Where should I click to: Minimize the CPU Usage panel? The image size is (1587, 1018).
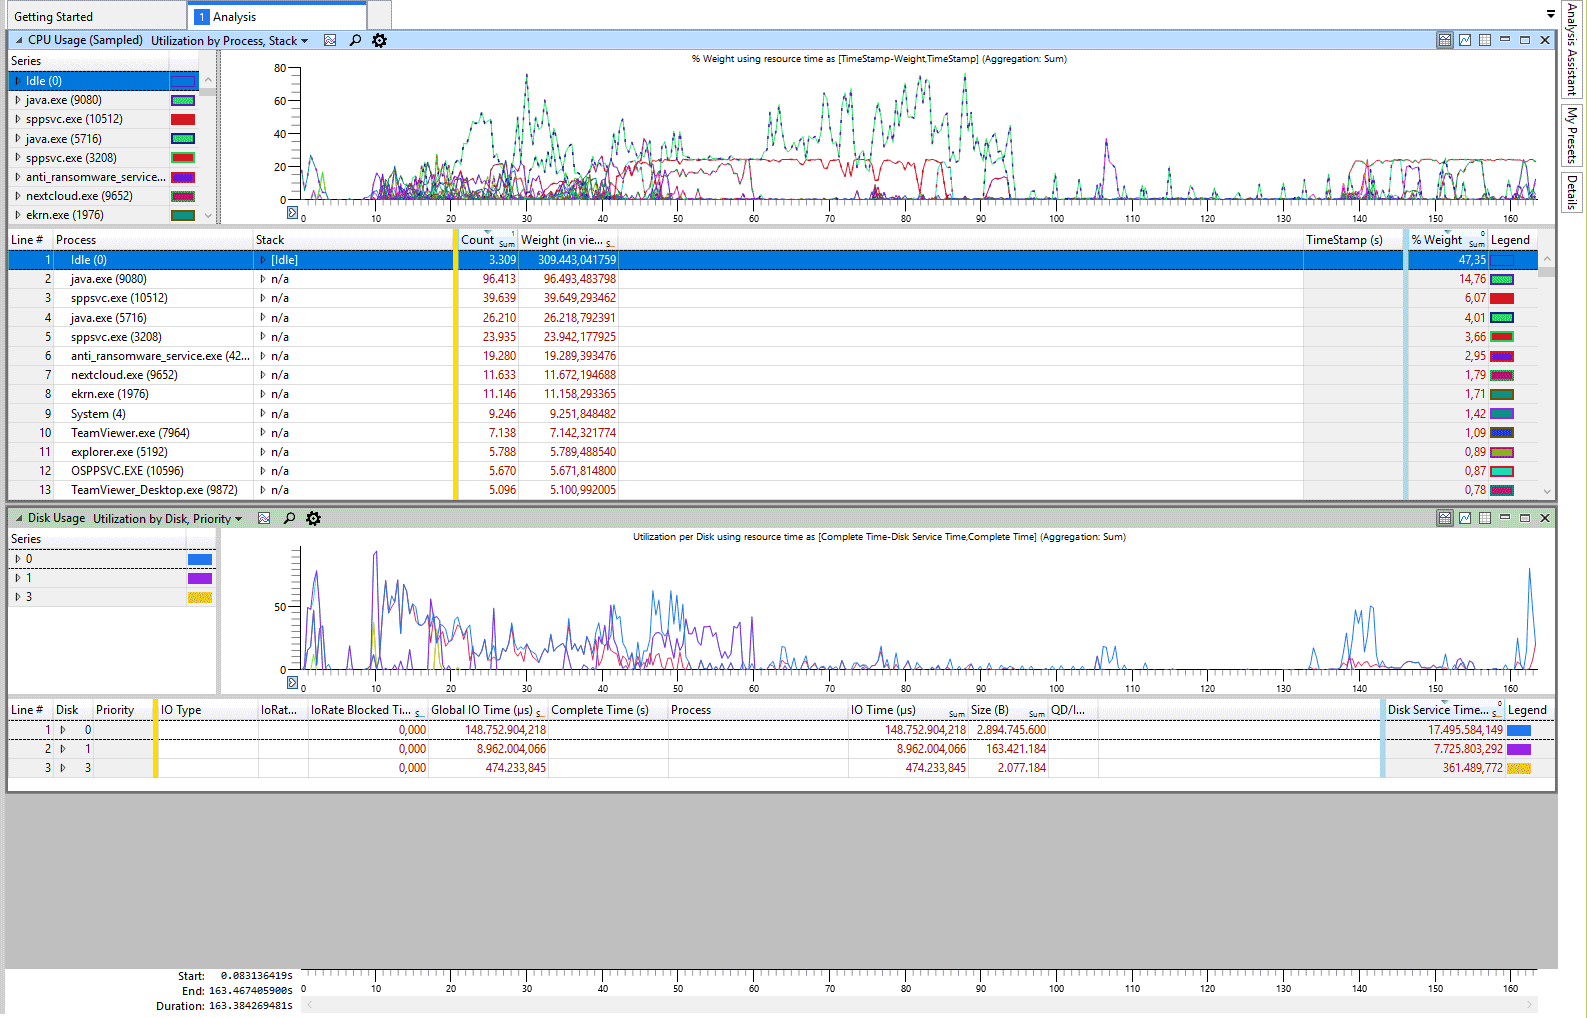[x=1505, y=40]
